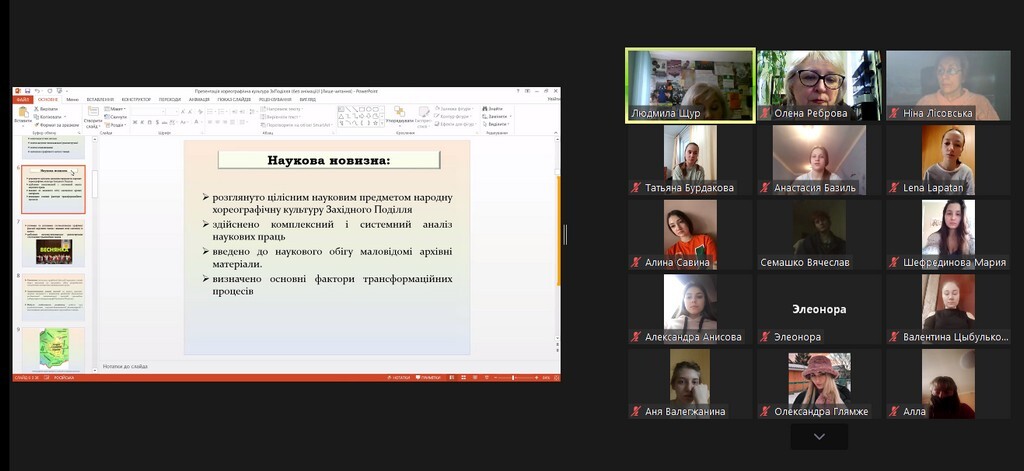This screenshot has width=1024, height=471.
Task: Click the Shape Outline (Контур фігури) option
Action: click(455, 116)
